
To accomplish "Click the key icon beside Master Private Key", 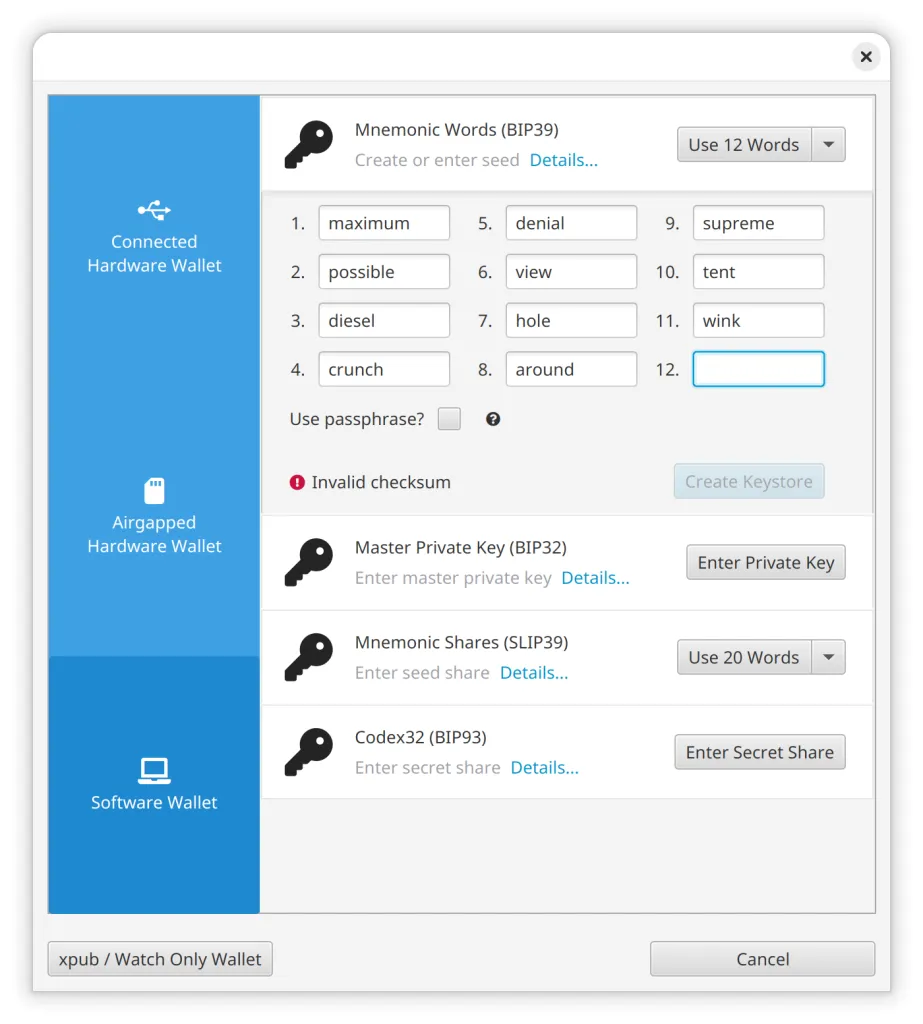I will tap(308, 562).
